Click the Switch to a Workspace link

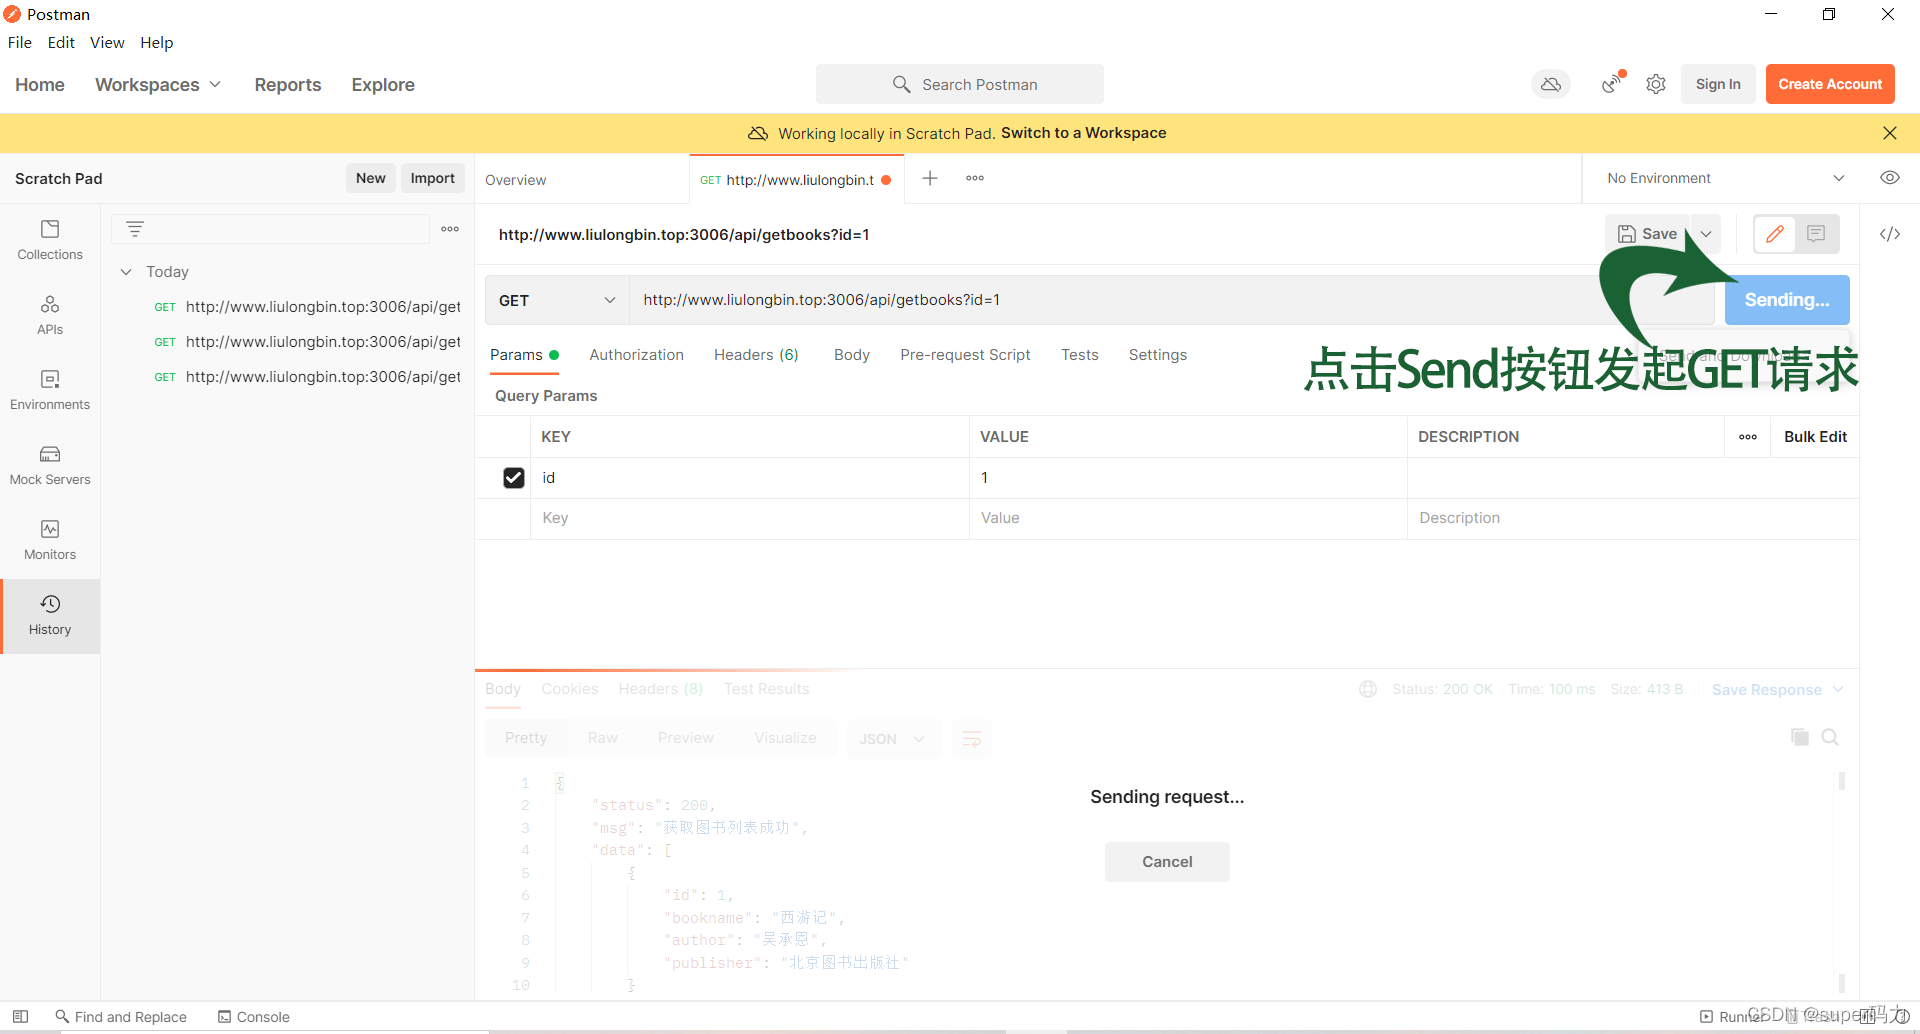coord(1083,133)
